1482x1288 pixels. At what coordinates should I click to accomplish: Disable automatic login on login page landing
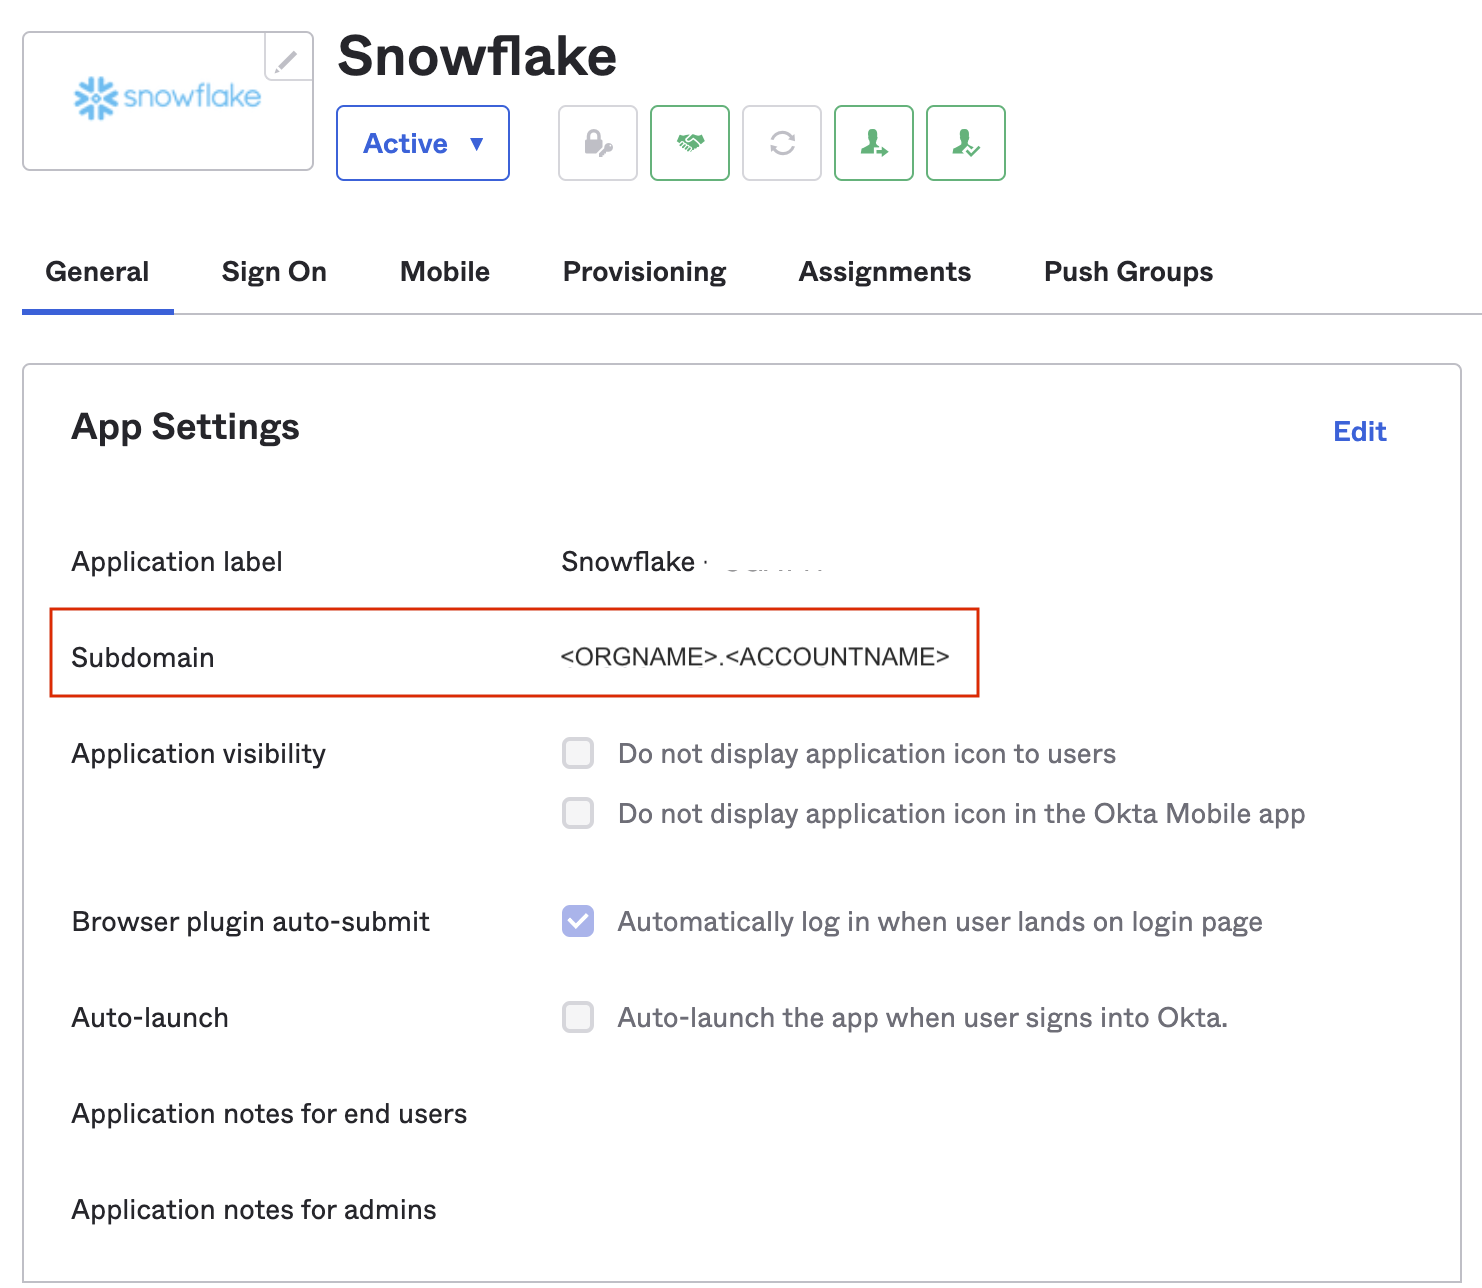click(577, 921)
